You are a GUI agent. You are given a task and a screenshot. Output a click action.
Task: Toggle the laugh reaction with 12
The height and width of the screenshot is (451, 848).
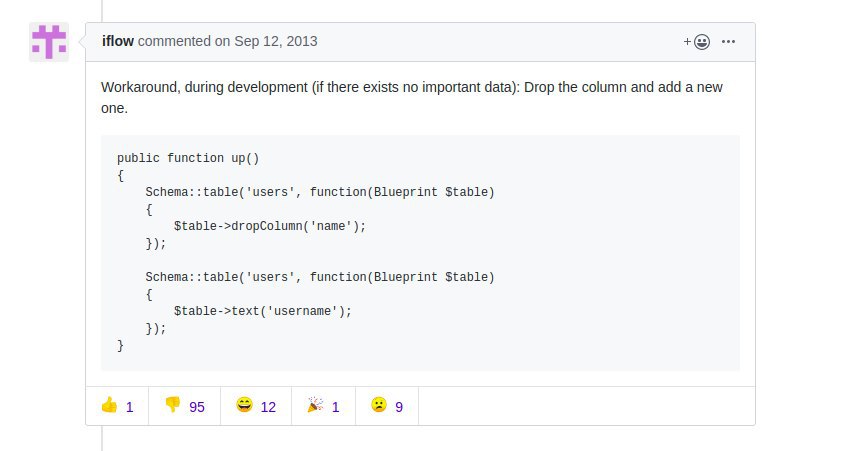point(256,406)
